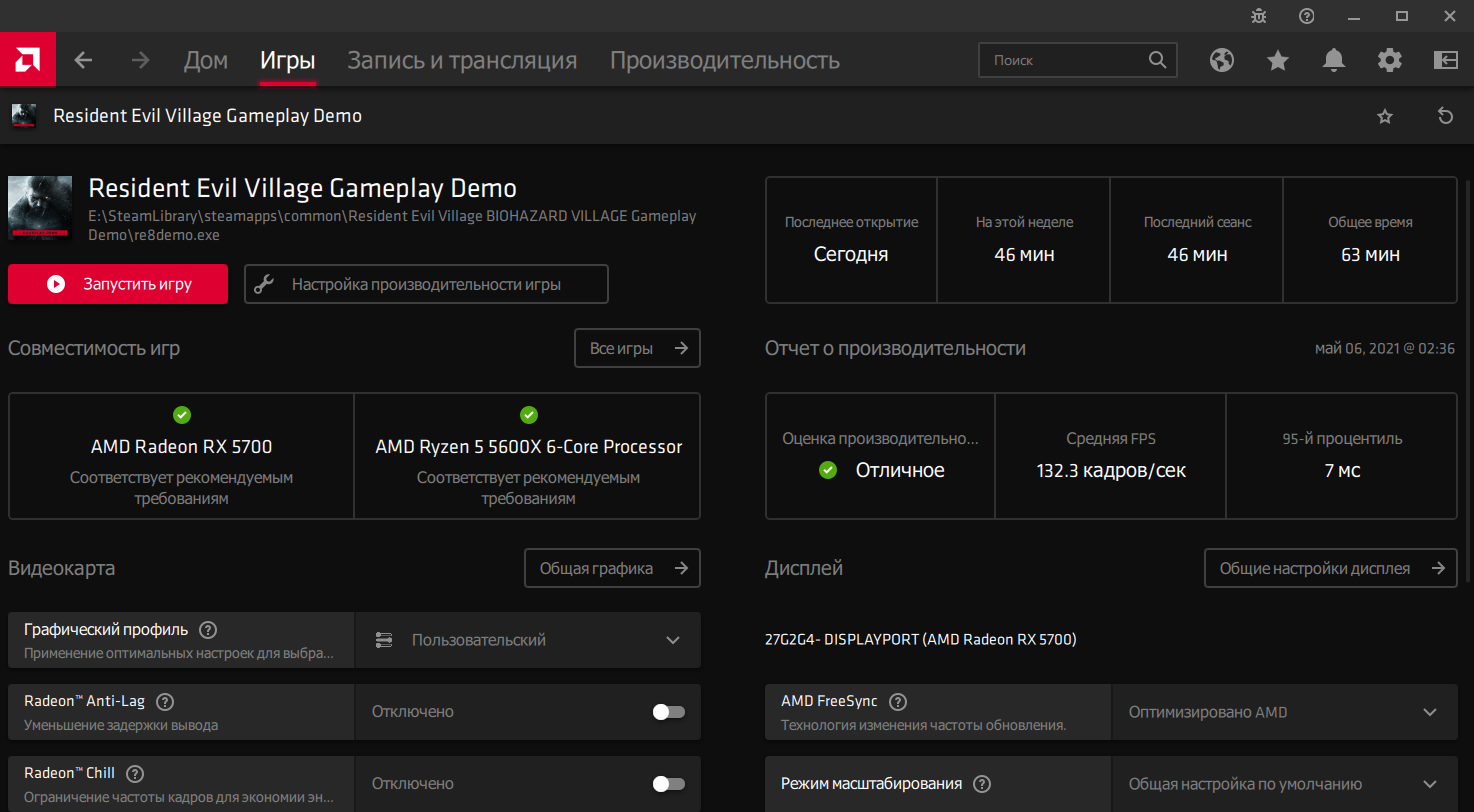Go back with the left arrow

pyautogui.click(x=84, y=60)
